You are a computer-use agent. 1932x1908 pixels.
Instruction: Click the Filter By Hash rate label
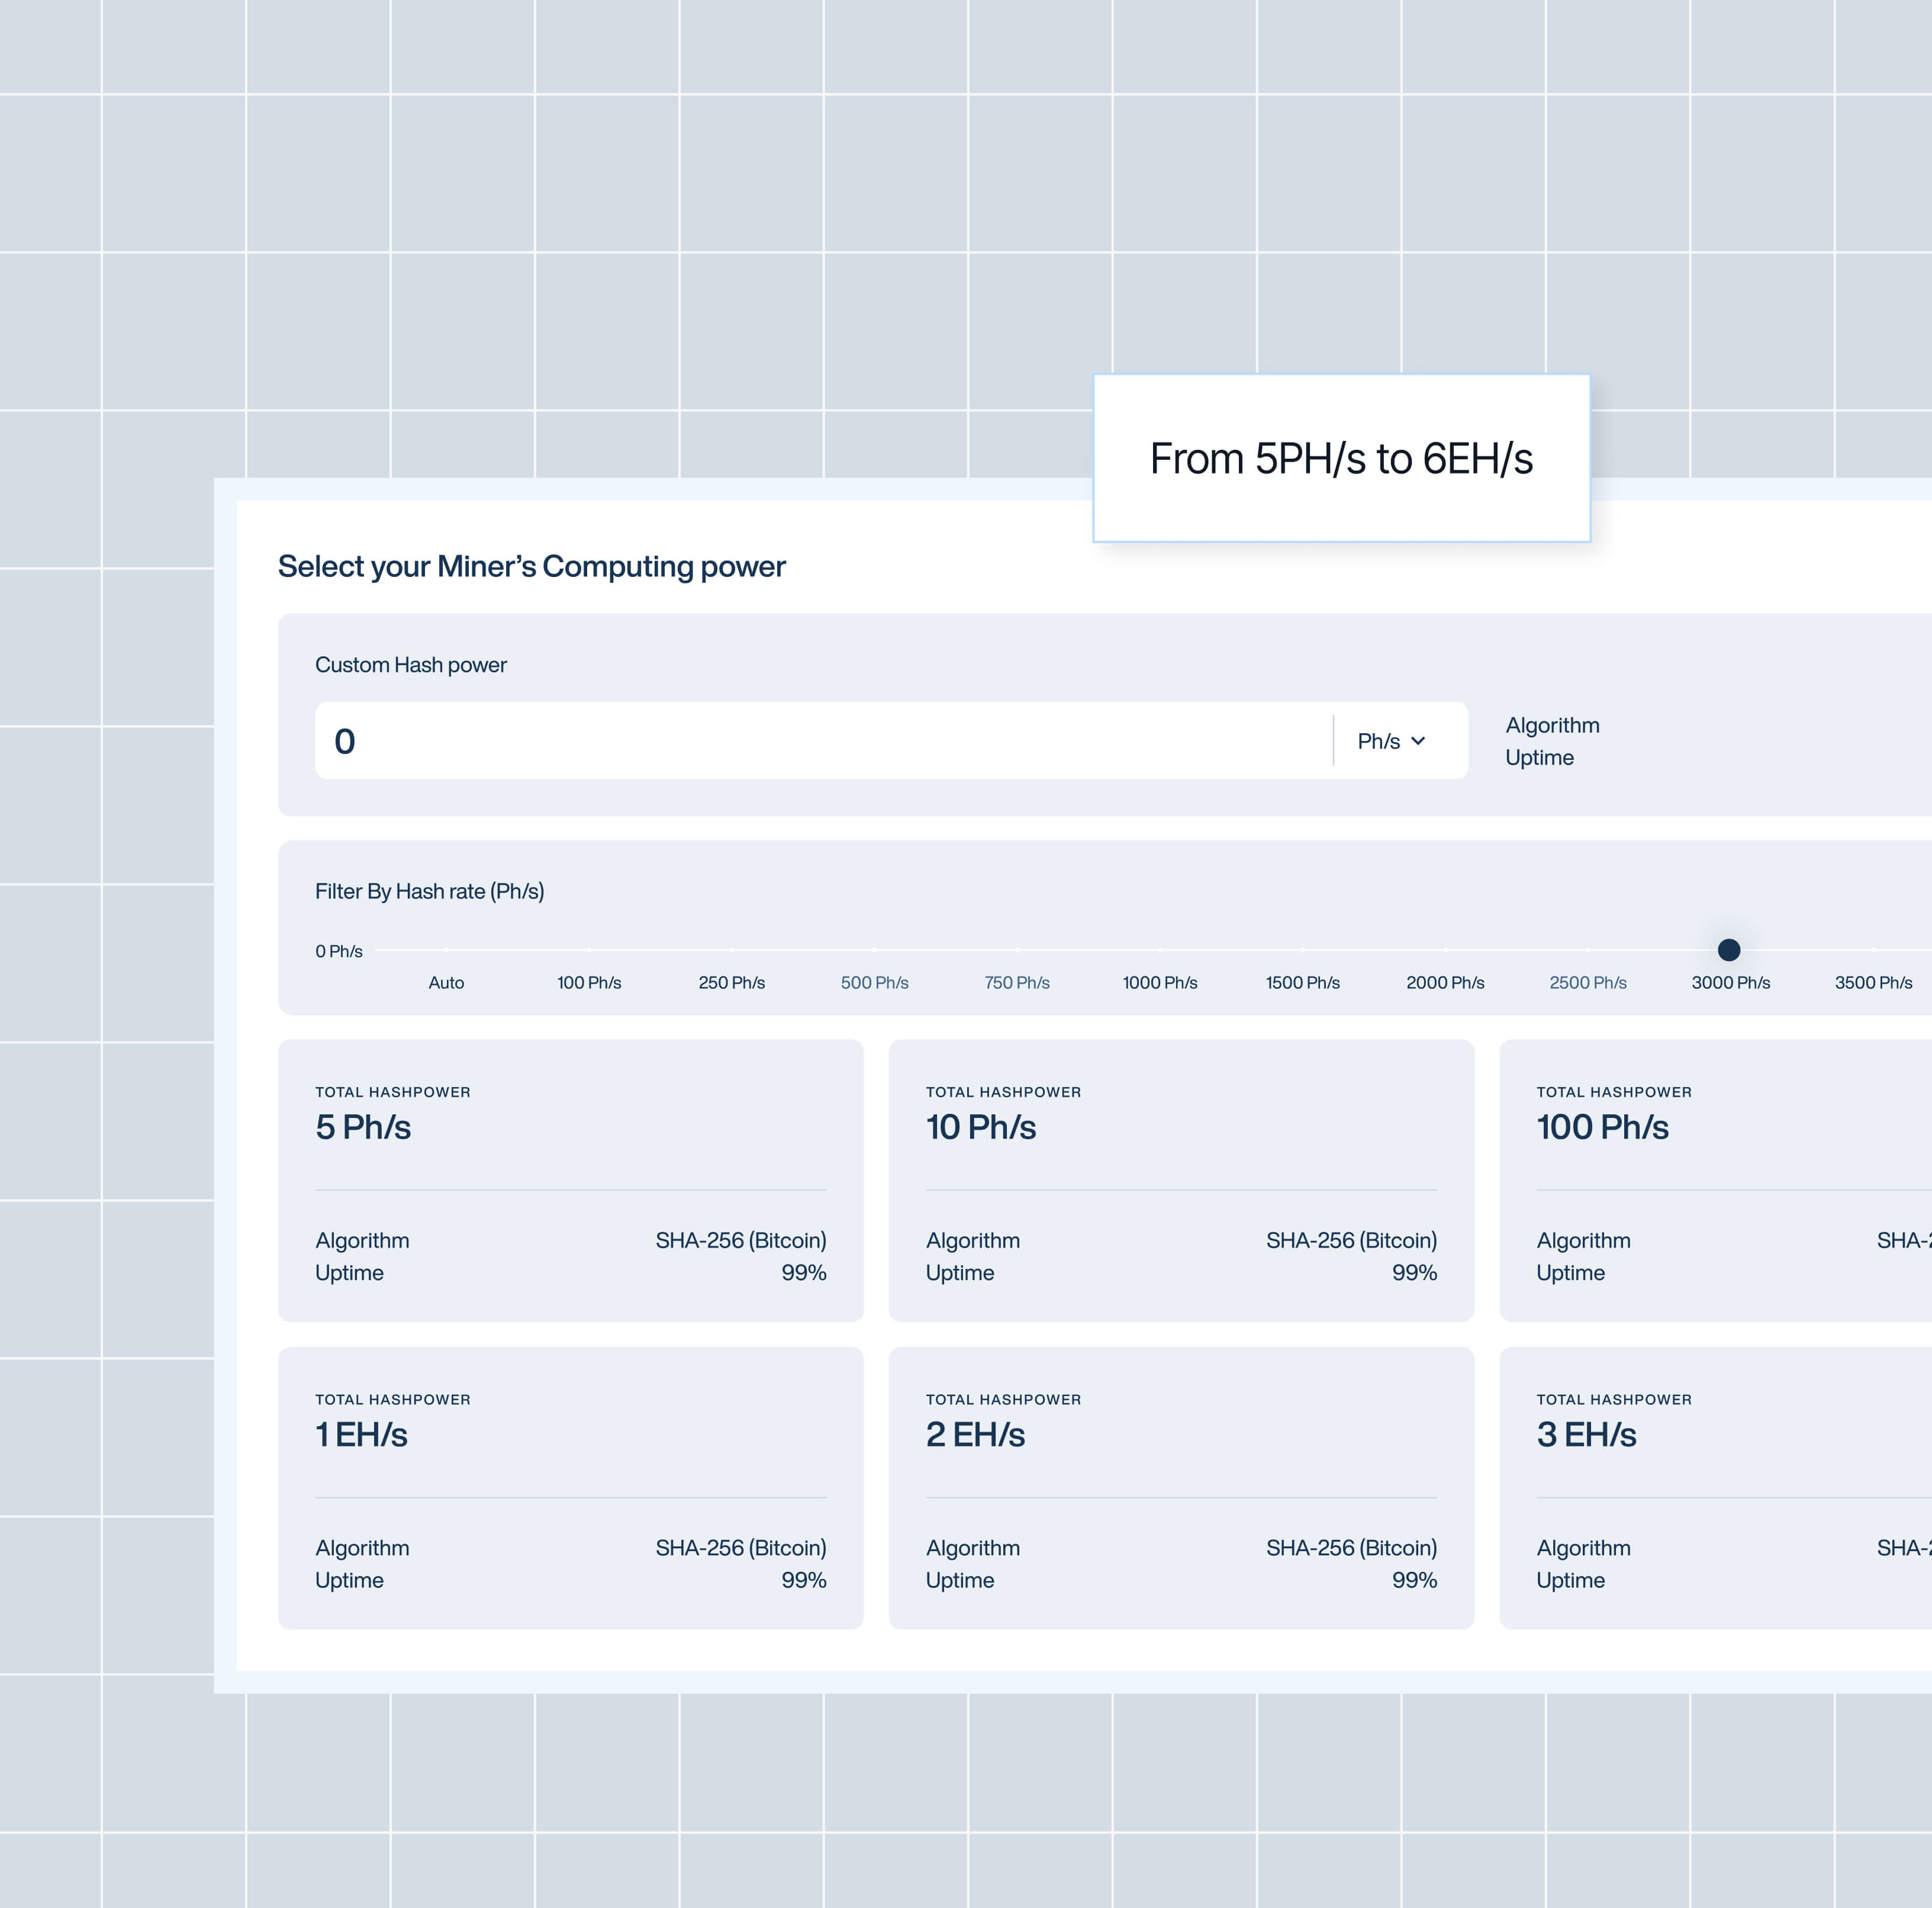[x=430, y=891]
